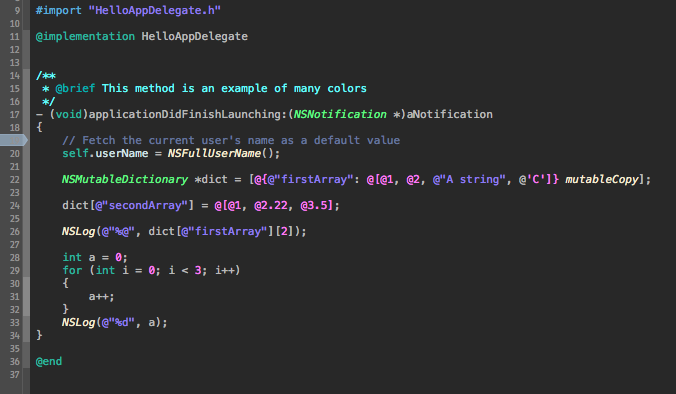Click the a++; statement
Screen dimensions: 676x394
click(x=101, y=297)
